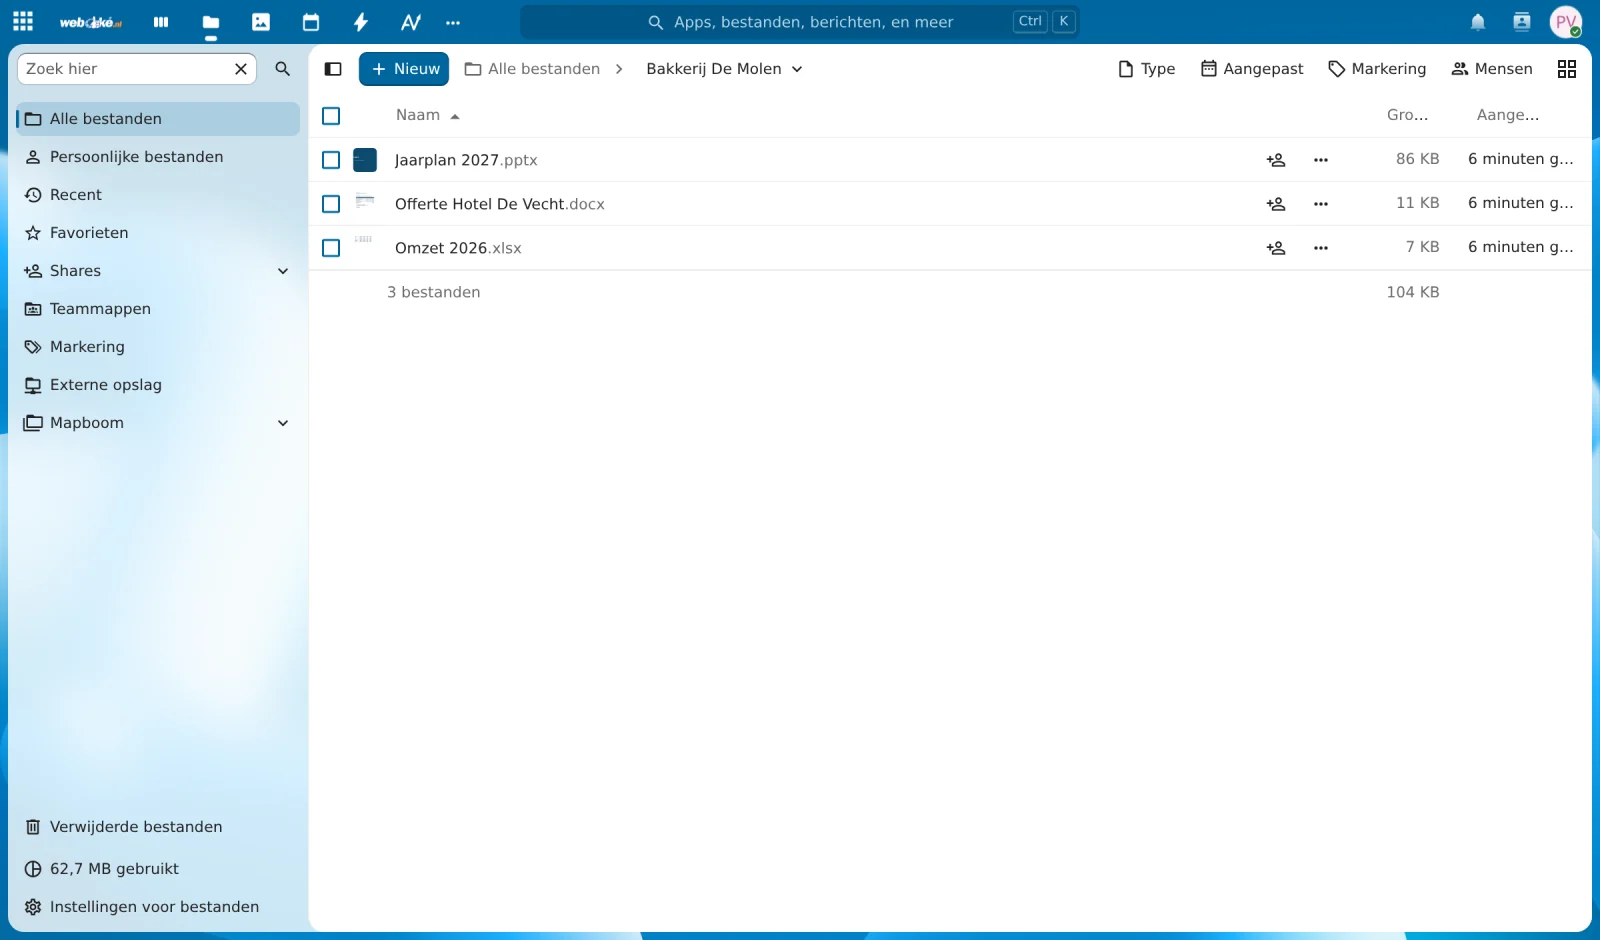Focus the Apps, bestanden, berichten search field
This screenshot has height=940, width=1600.
coord(800,22)
